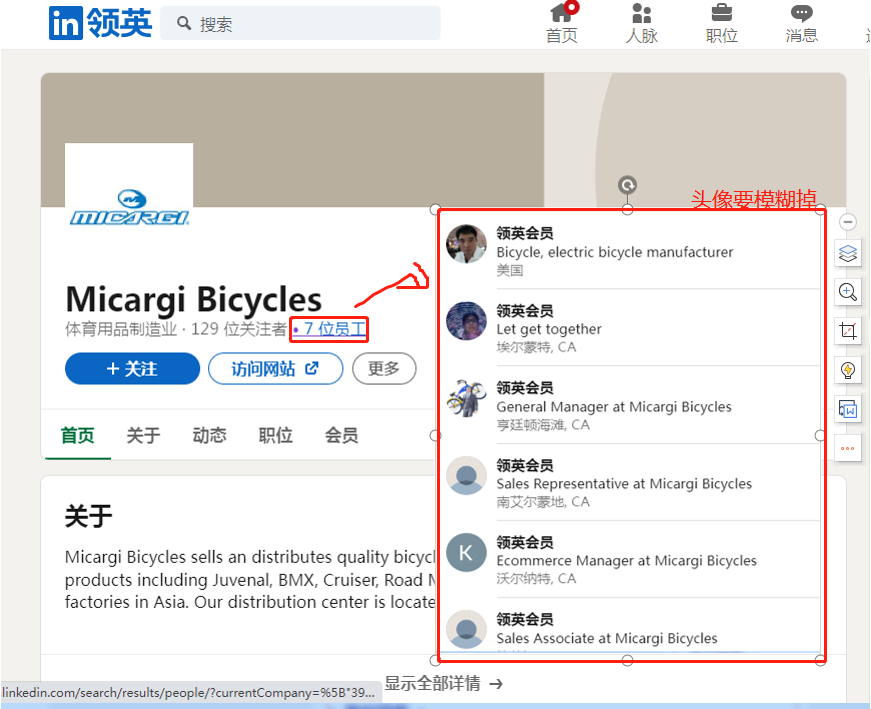Viewport: 871px width, 709px height.
Task: Click the 关于 section heading
Action: [x=88, y=516]
